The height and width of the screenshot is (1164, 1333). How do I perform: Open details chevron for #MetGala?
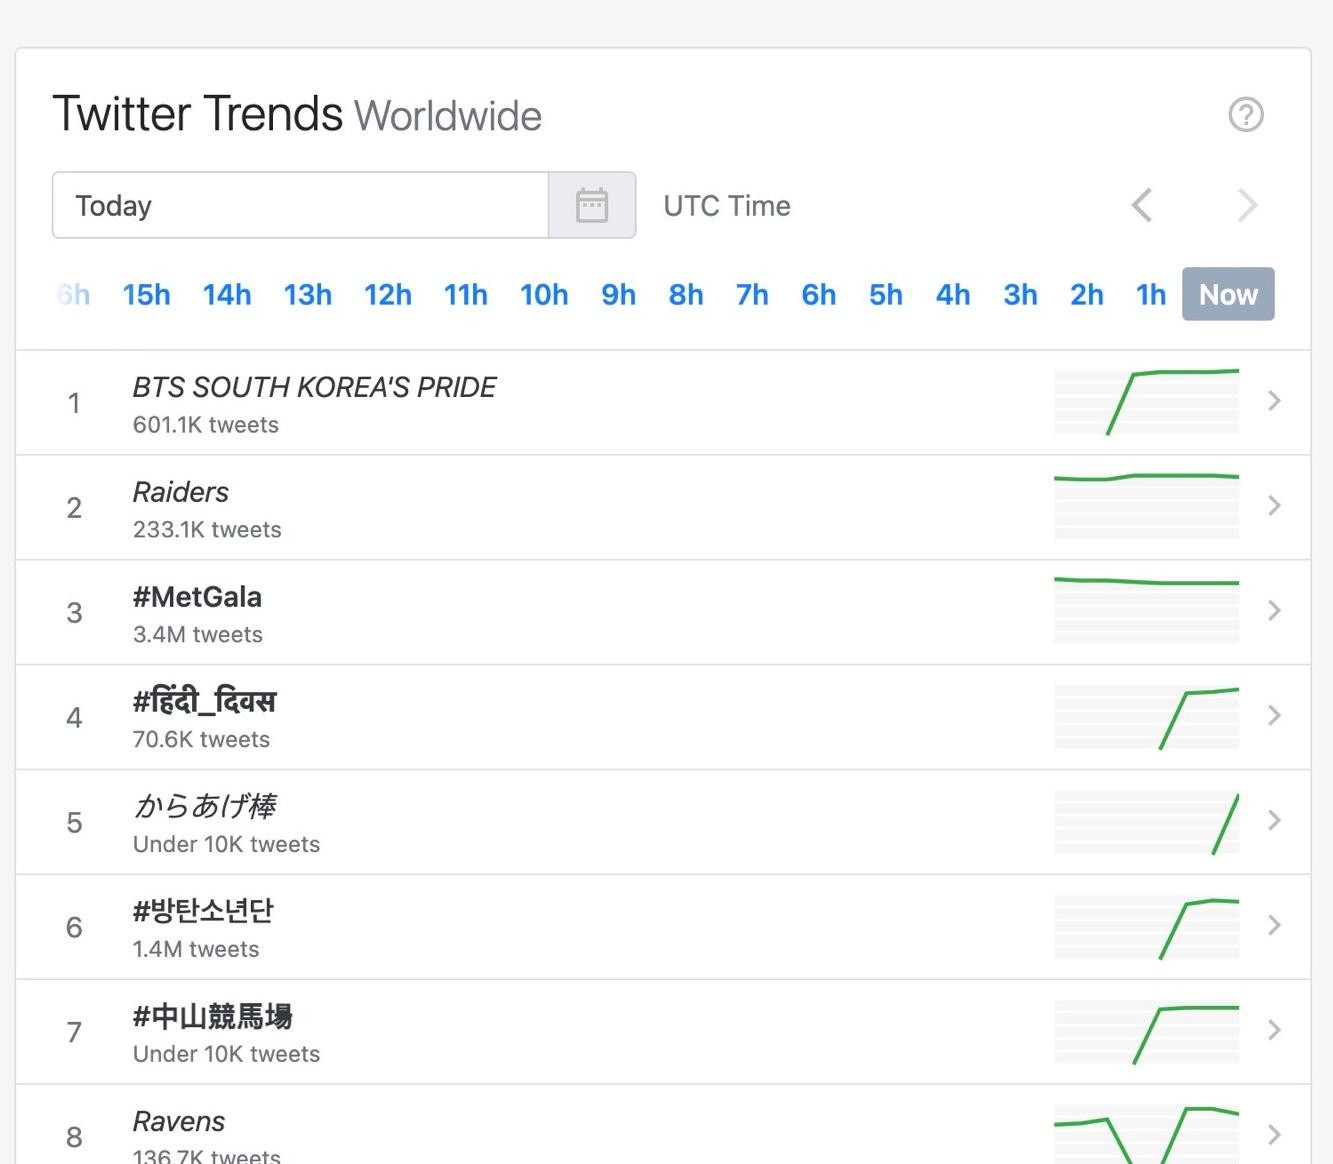(x=1274, y=611)
